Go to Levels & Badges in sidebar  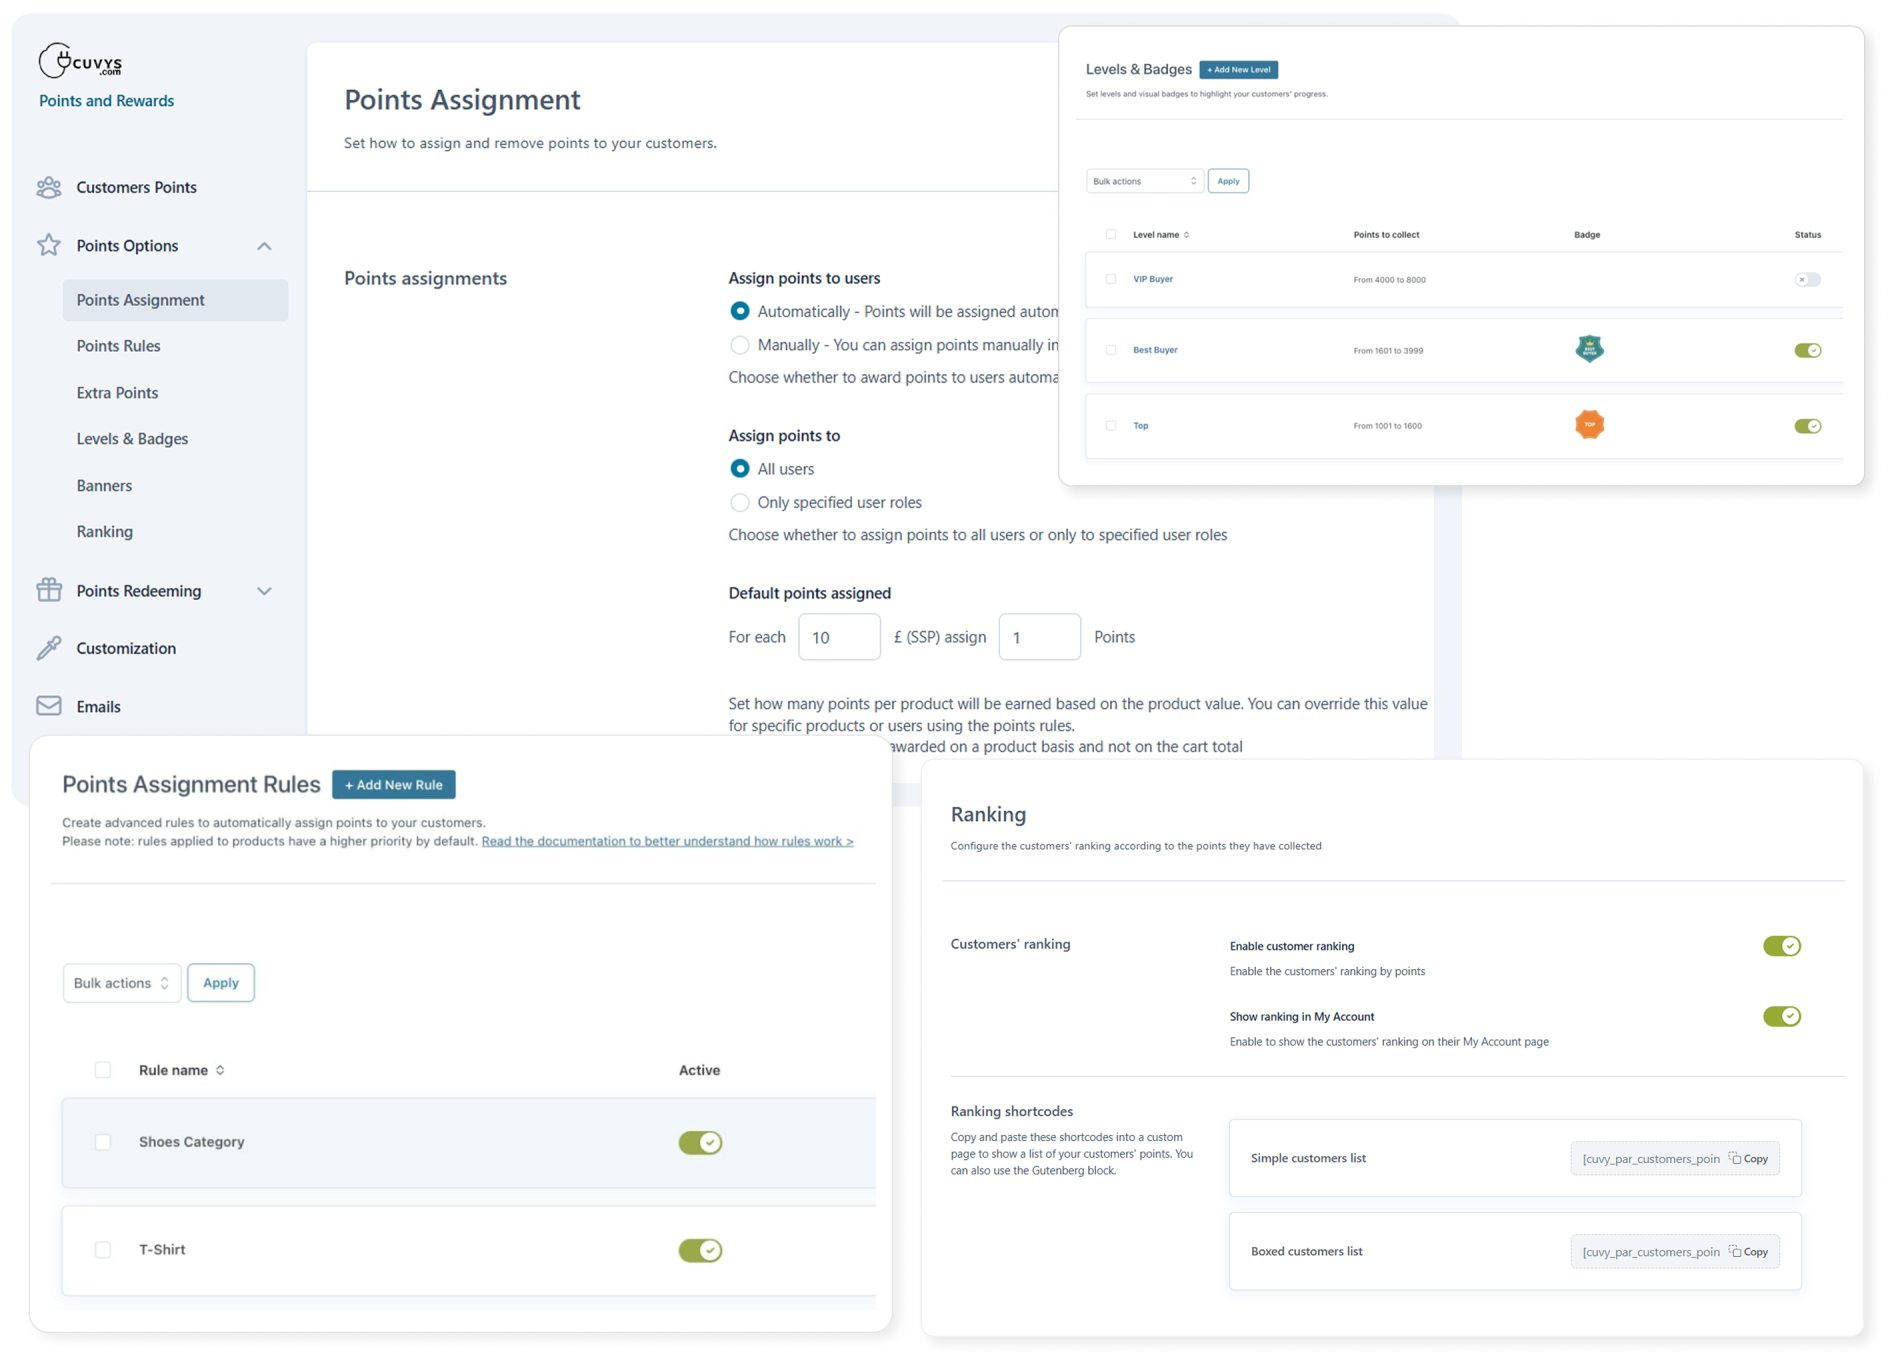click(x=132, y=439)
